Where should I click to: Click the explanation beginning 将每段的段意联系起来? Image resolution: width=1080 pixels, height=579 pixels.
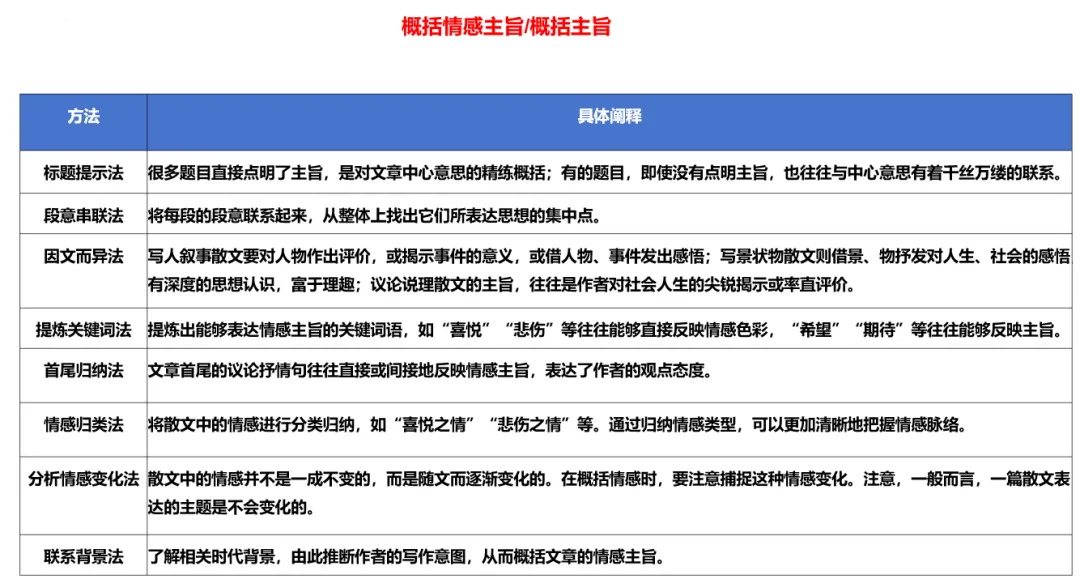(375, 215)
